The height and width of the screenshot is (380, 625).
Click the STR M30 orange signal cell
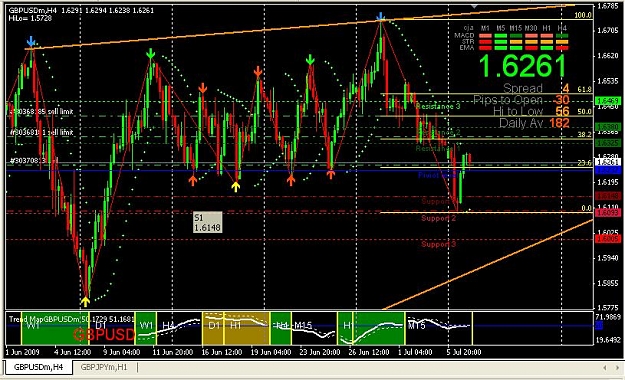531,42
